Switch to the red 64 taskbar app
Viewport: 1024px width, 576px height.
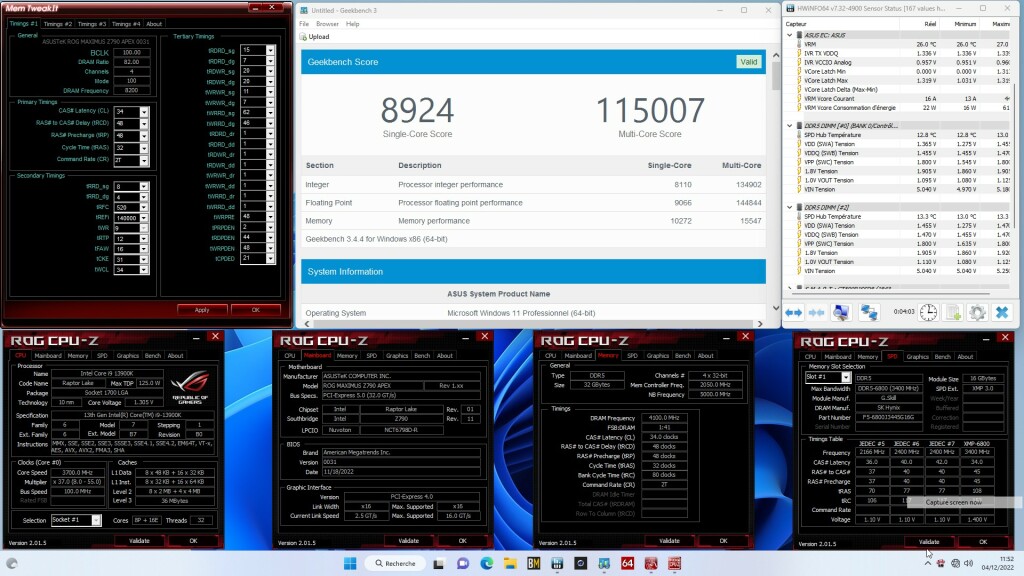point(628,563)
